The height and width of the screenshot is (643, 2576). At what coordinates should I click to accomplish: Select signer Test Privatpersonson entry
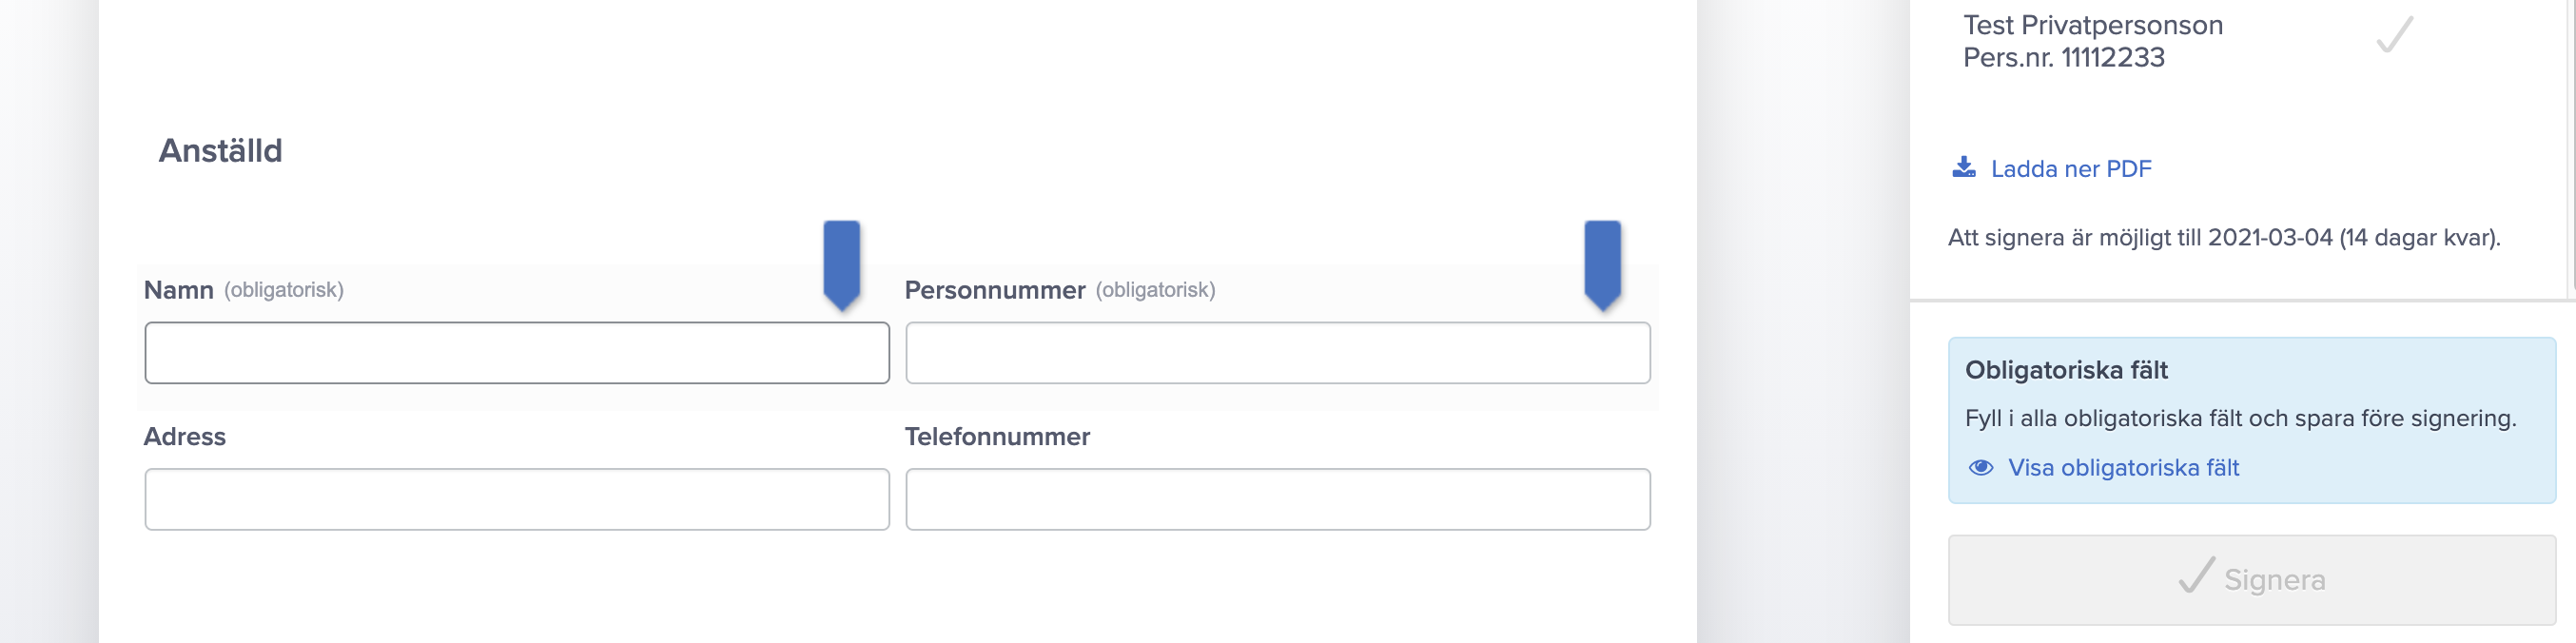pos(2093,41)
